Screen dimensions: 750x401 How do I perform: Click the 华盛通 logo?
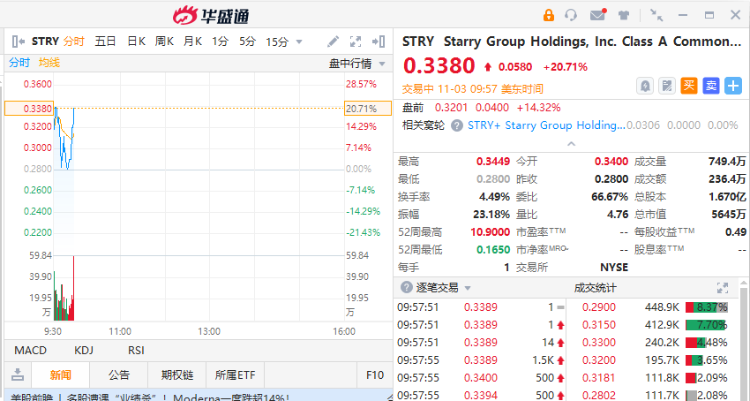tap(211, 15)
